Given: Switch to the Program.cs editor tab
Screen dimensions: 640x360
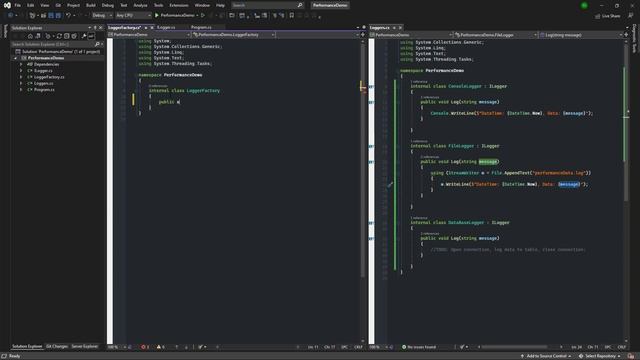Looking at the screenshot, I should [201, 27].
